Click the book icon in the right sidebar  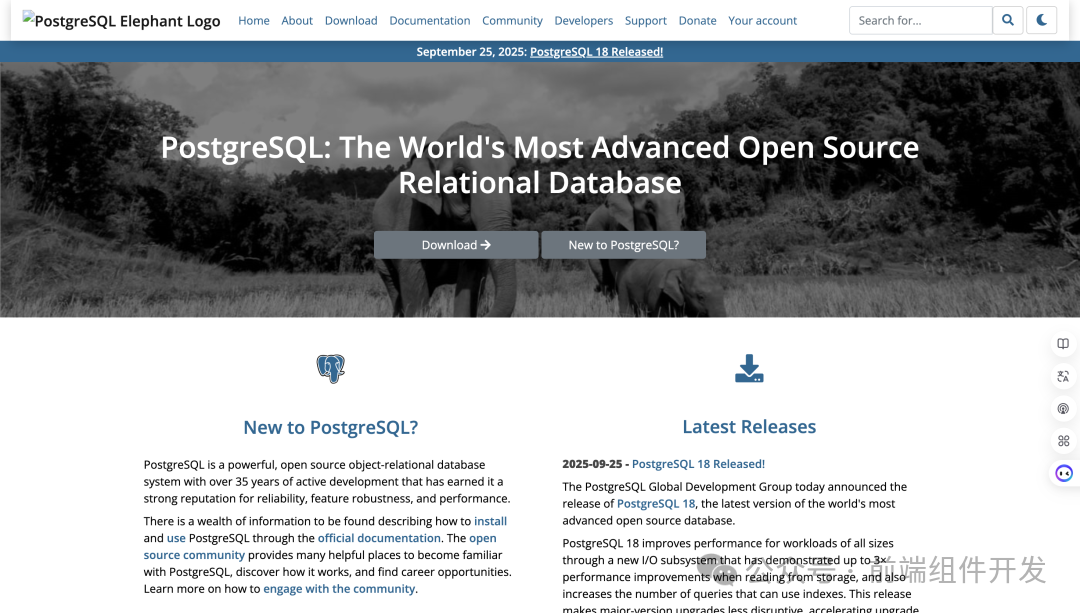tap(1063, 344)
